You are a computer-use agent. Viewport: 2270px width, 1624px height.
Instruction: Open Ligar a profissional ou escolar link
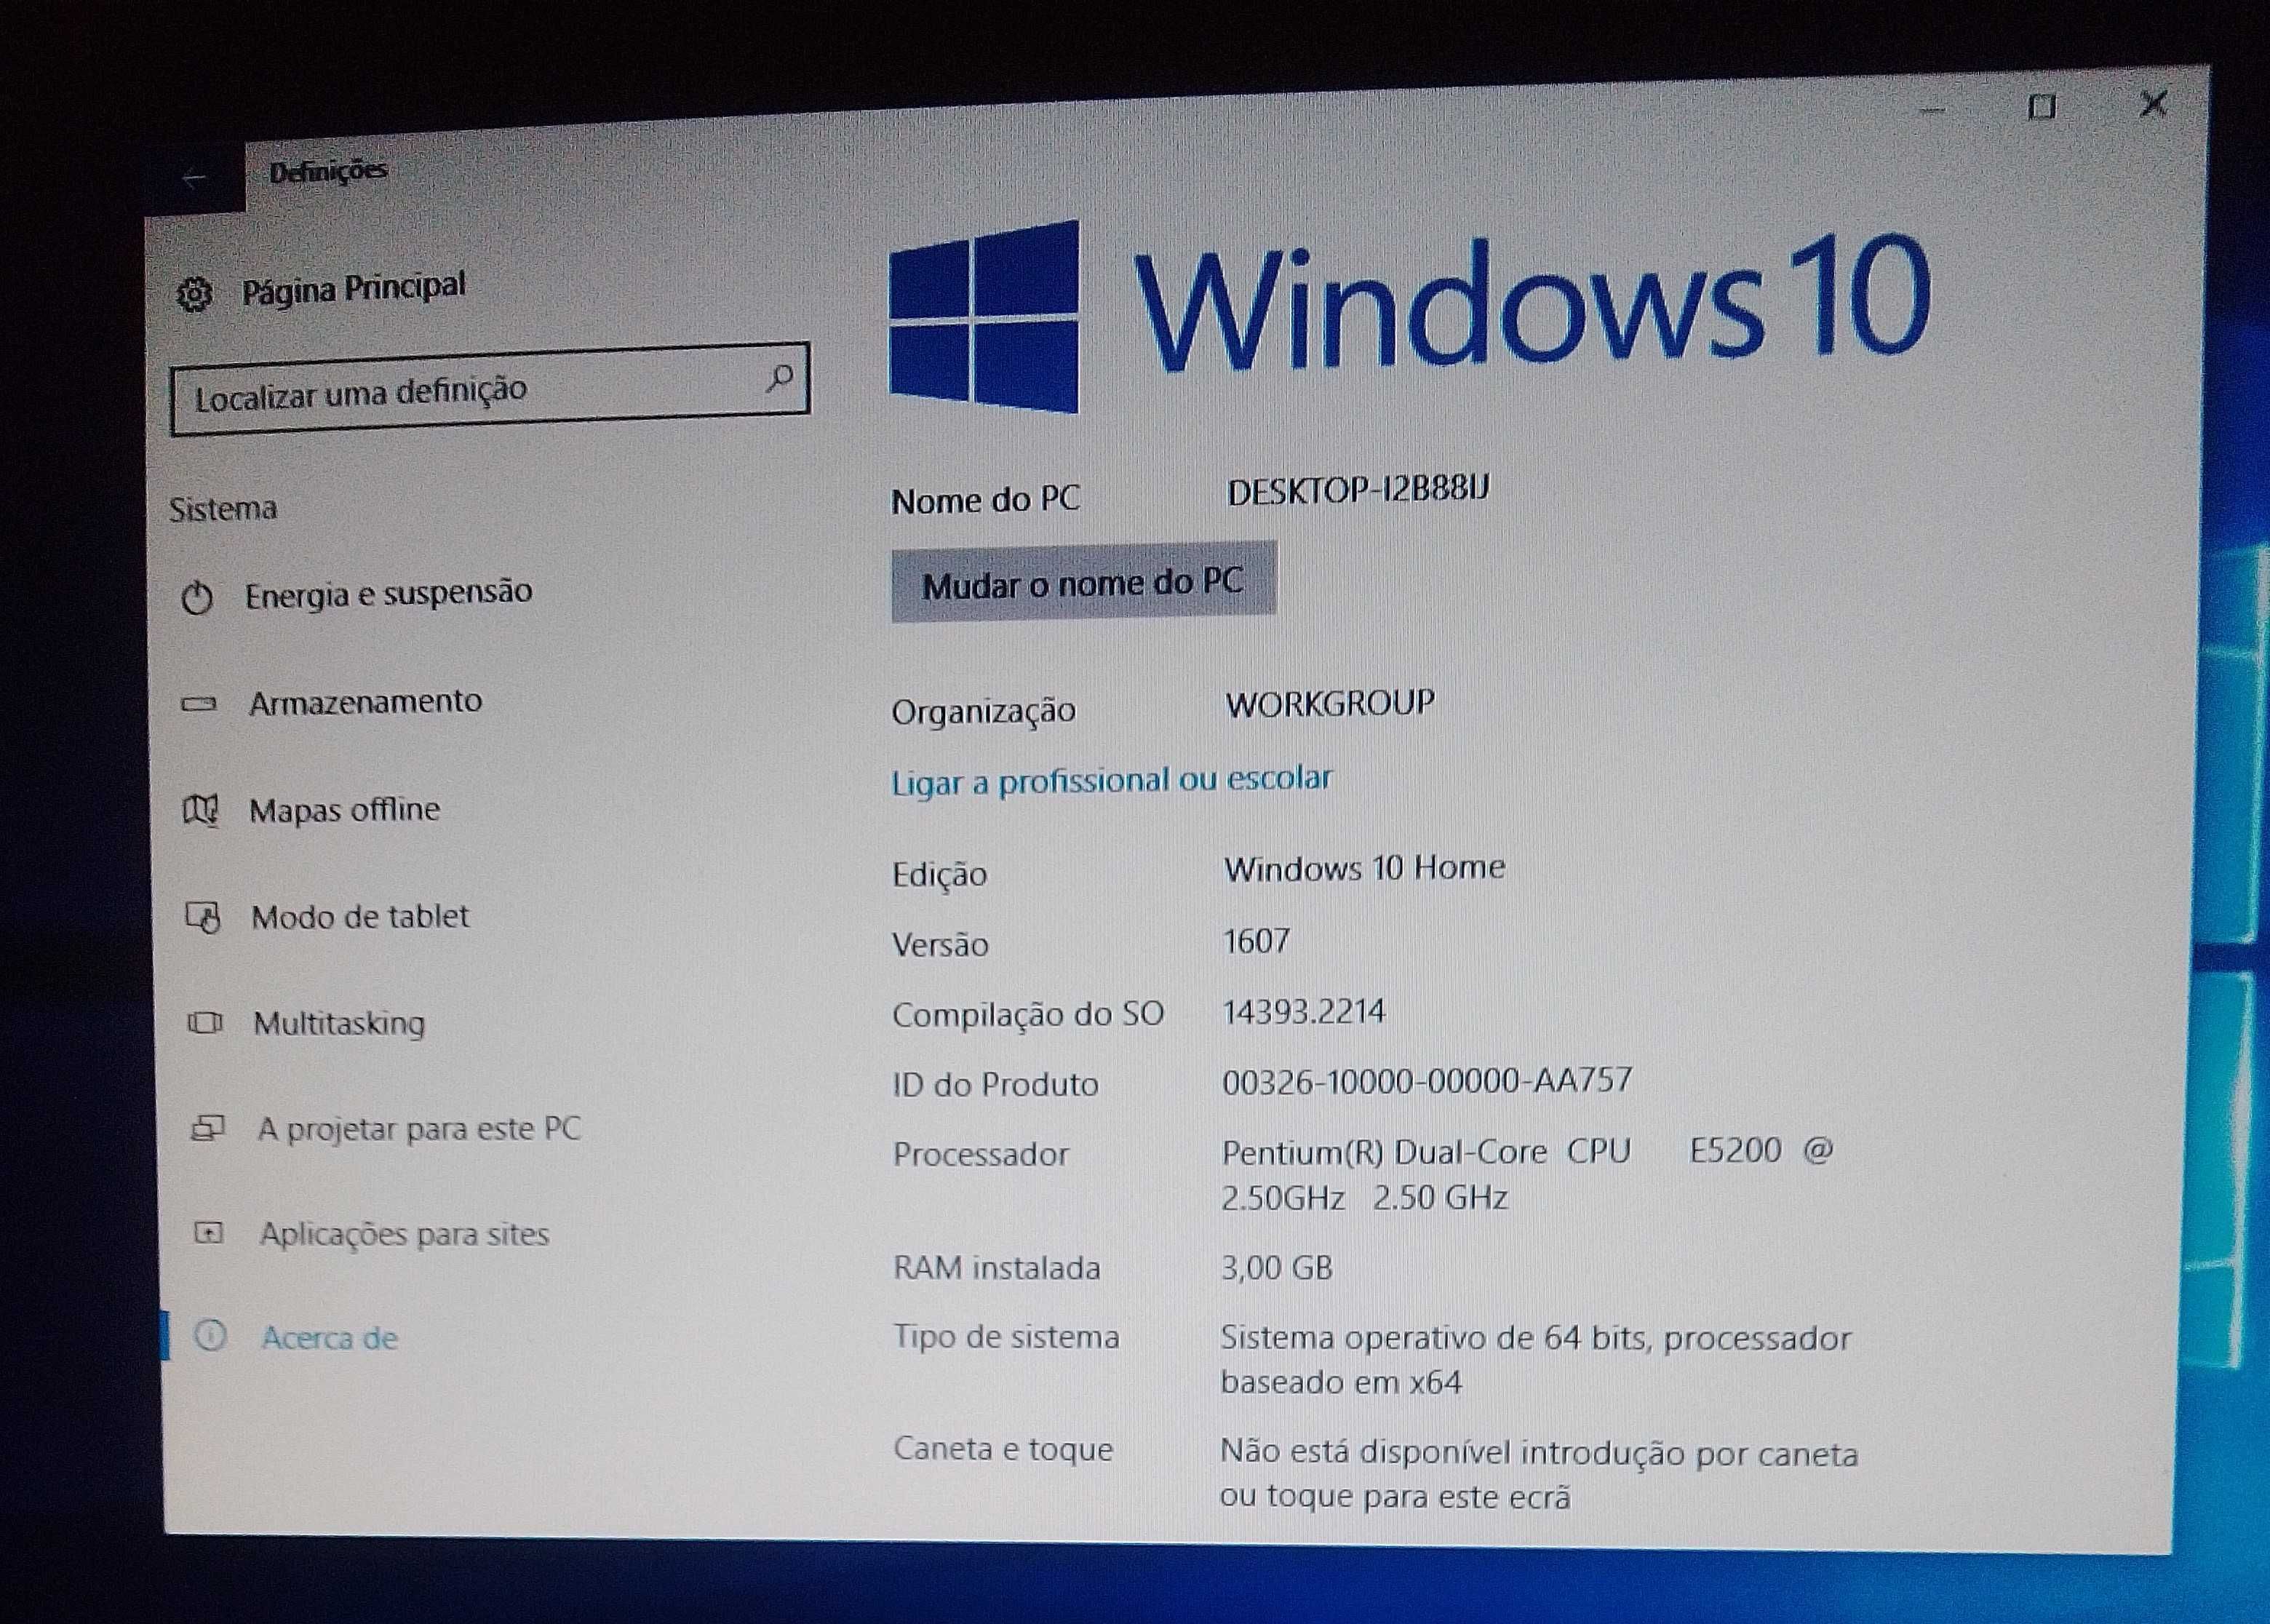tap(1111, 780)
